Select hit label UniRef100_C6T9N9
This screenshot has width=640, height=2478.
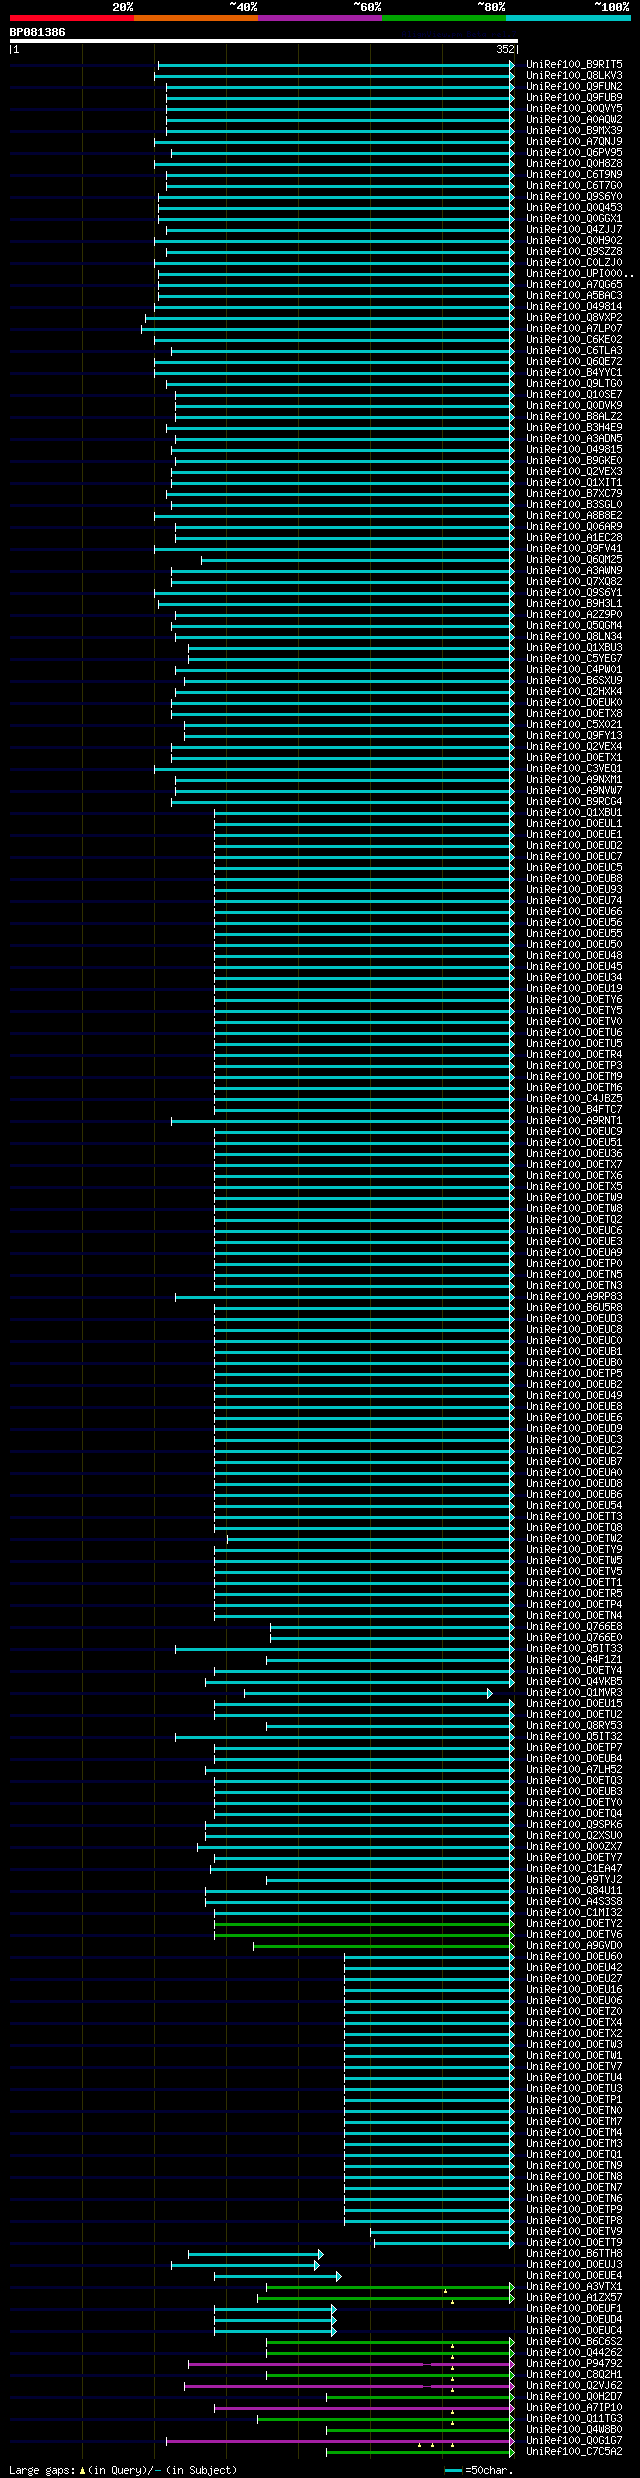point(574,174)
